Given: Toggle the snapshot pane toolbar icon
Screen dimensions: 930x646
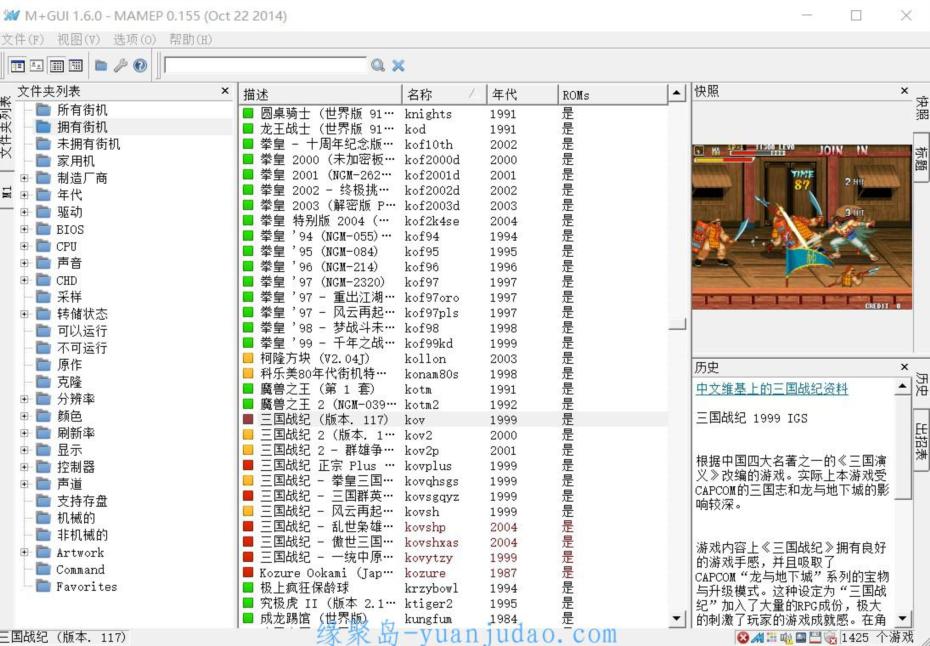Looking at the screenshot, I should point(37,65).
